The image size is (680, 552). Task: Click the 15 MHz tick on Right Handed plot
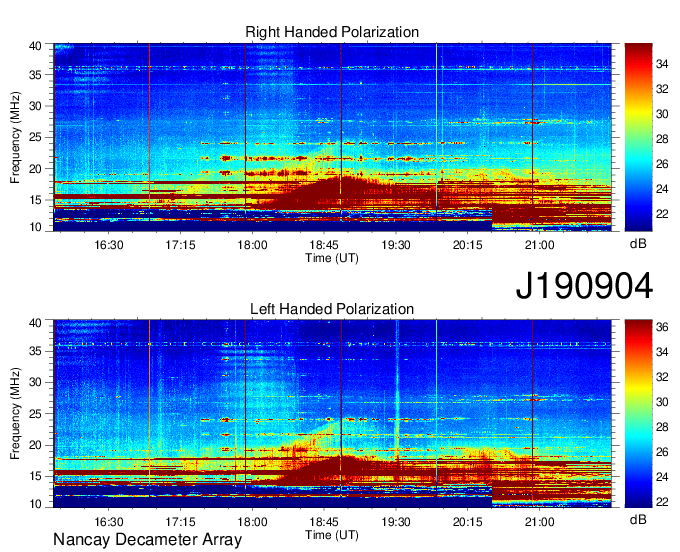click(x=35, y=200)
